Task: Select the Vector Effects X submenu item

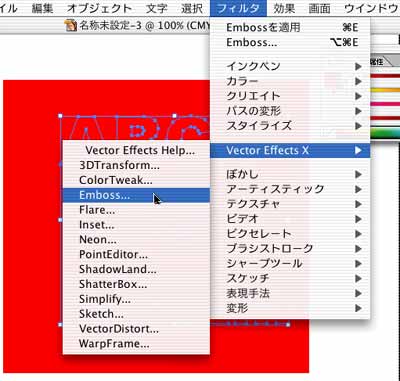Action: (290, 150)
